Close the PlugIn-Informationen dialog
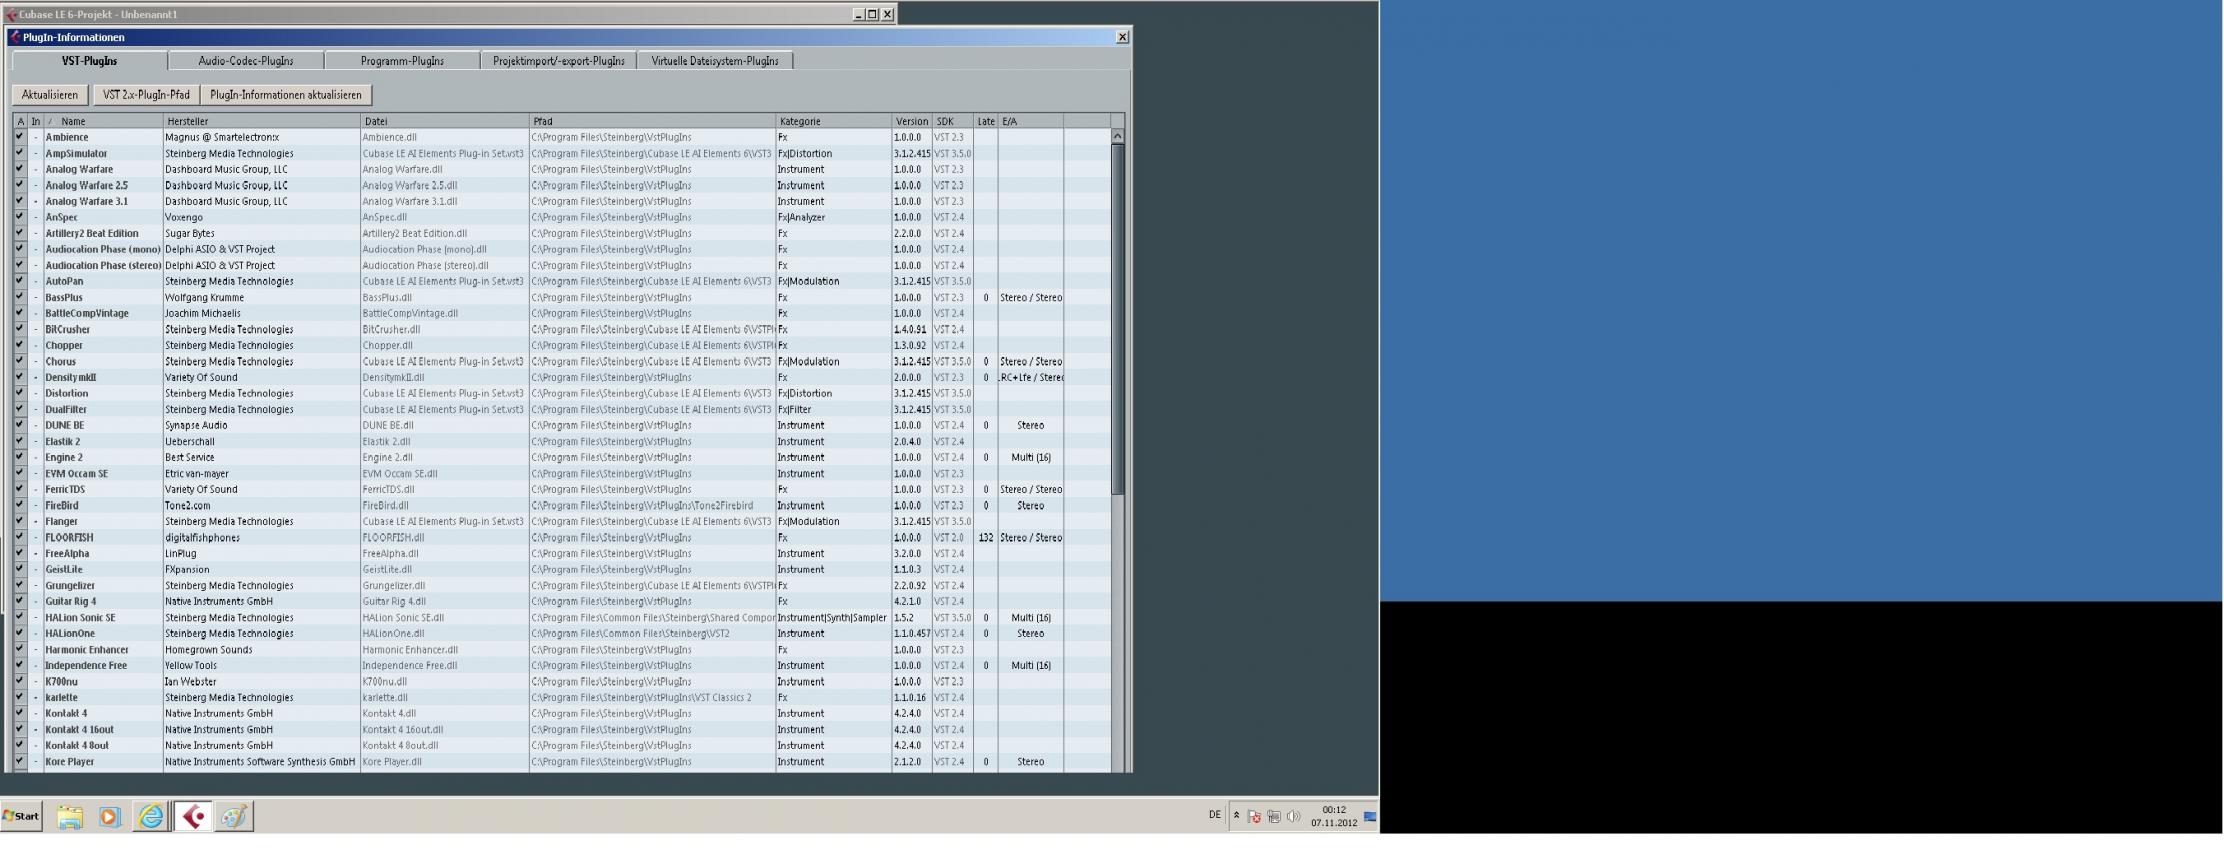 point(1122,37)
